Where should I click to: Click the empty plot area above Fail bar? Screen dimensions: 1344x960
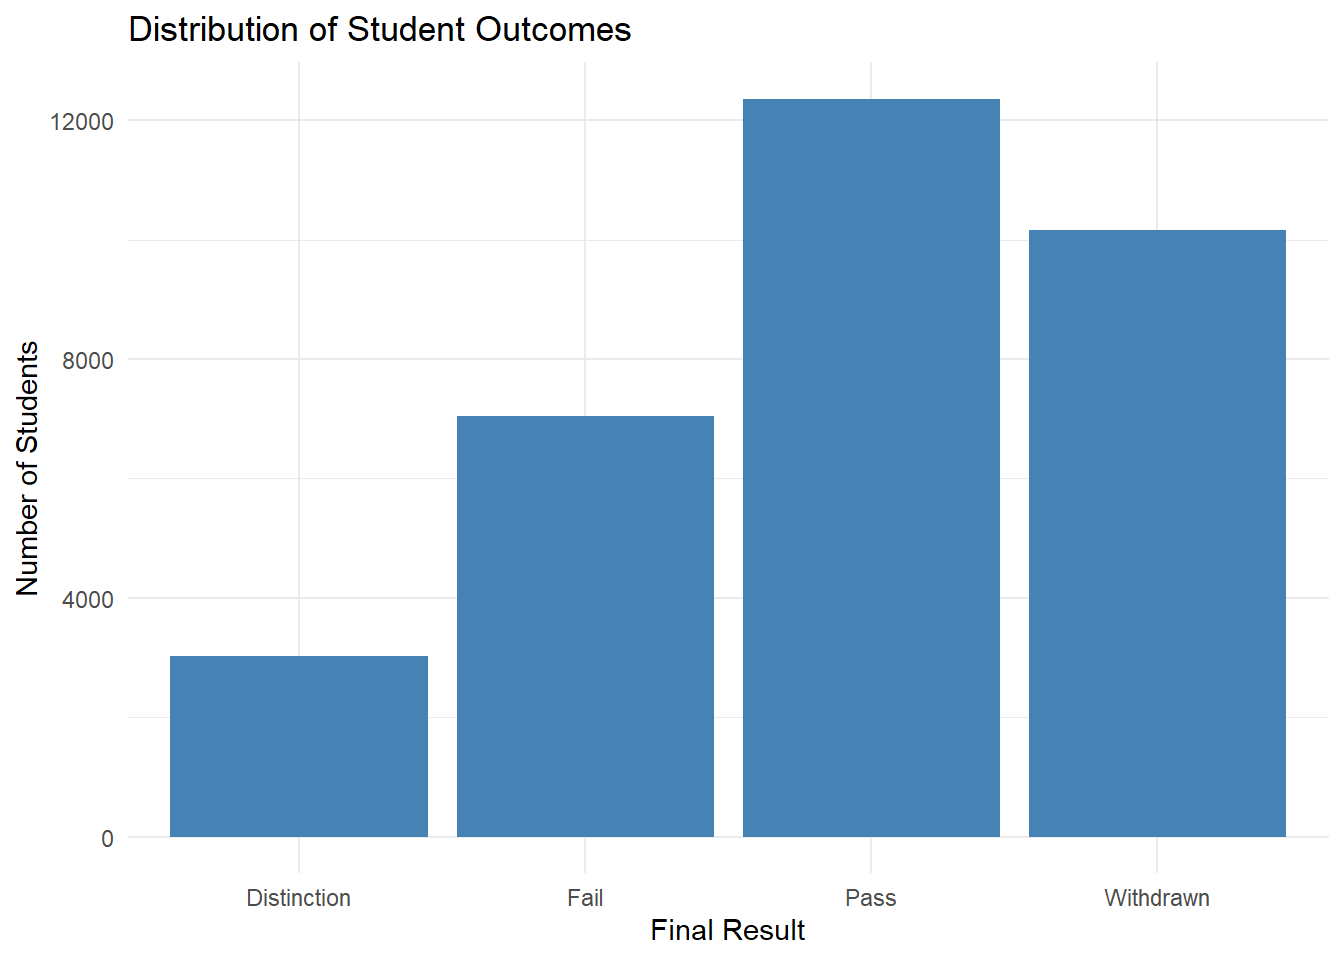pyautogui.click(x=585, y=250)
